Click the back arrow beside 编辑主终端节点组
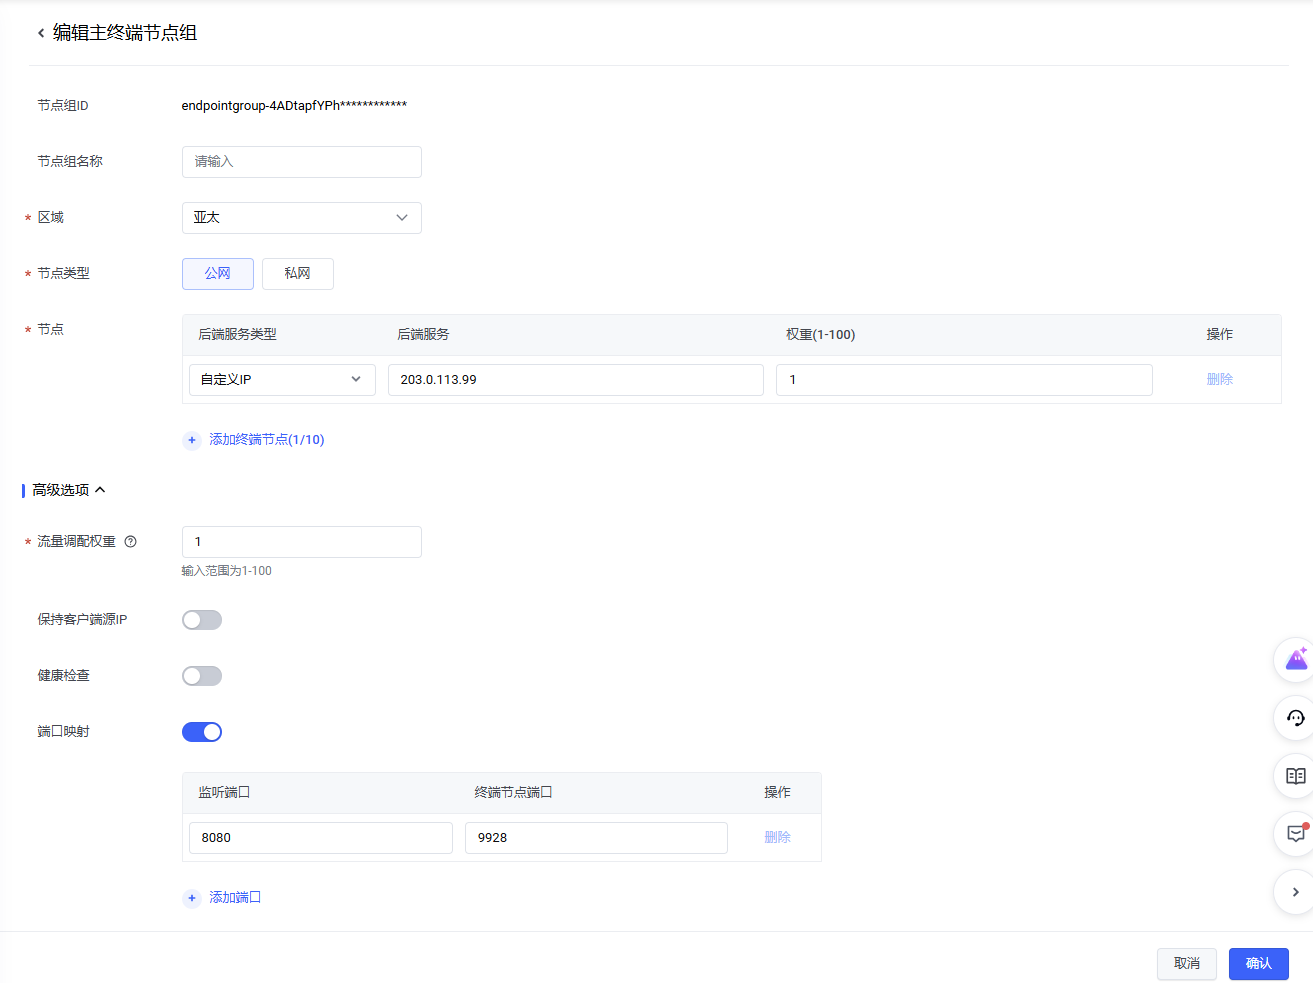The width and height of the screenshot is (1313, 983). click(x=41, y=33)
